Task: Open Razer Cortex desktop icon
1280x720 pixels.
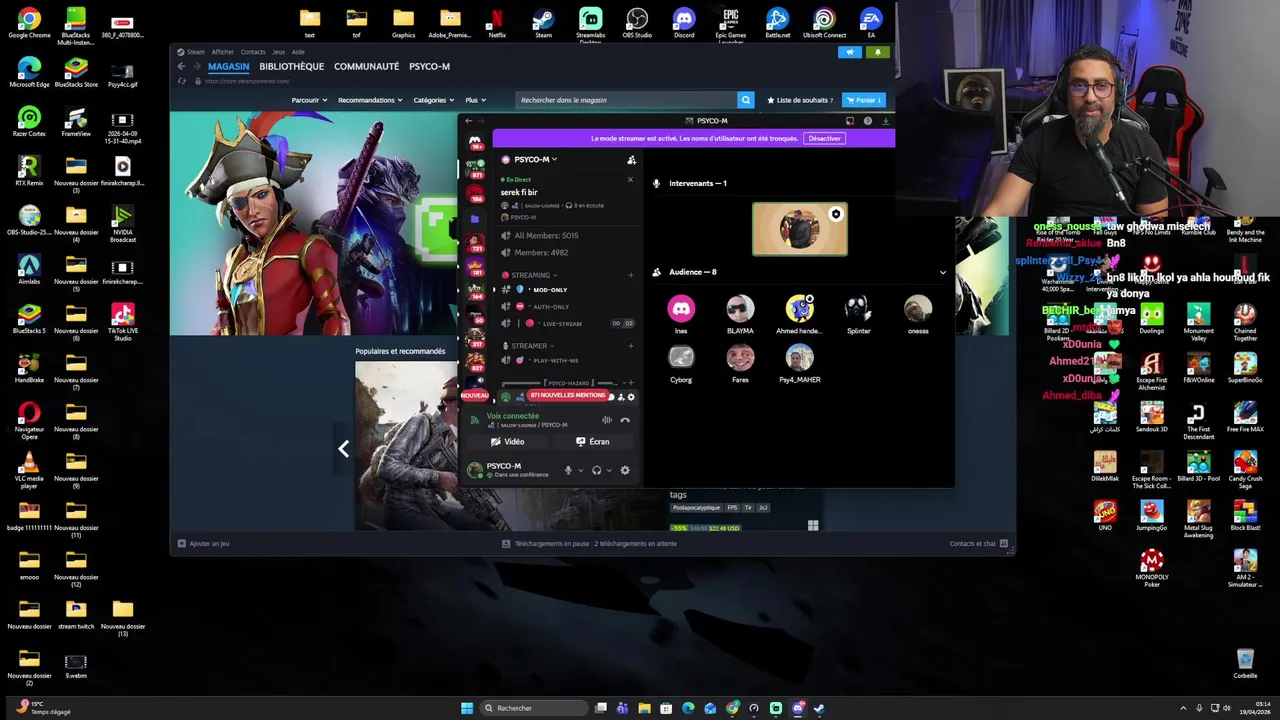Action: 29,122
